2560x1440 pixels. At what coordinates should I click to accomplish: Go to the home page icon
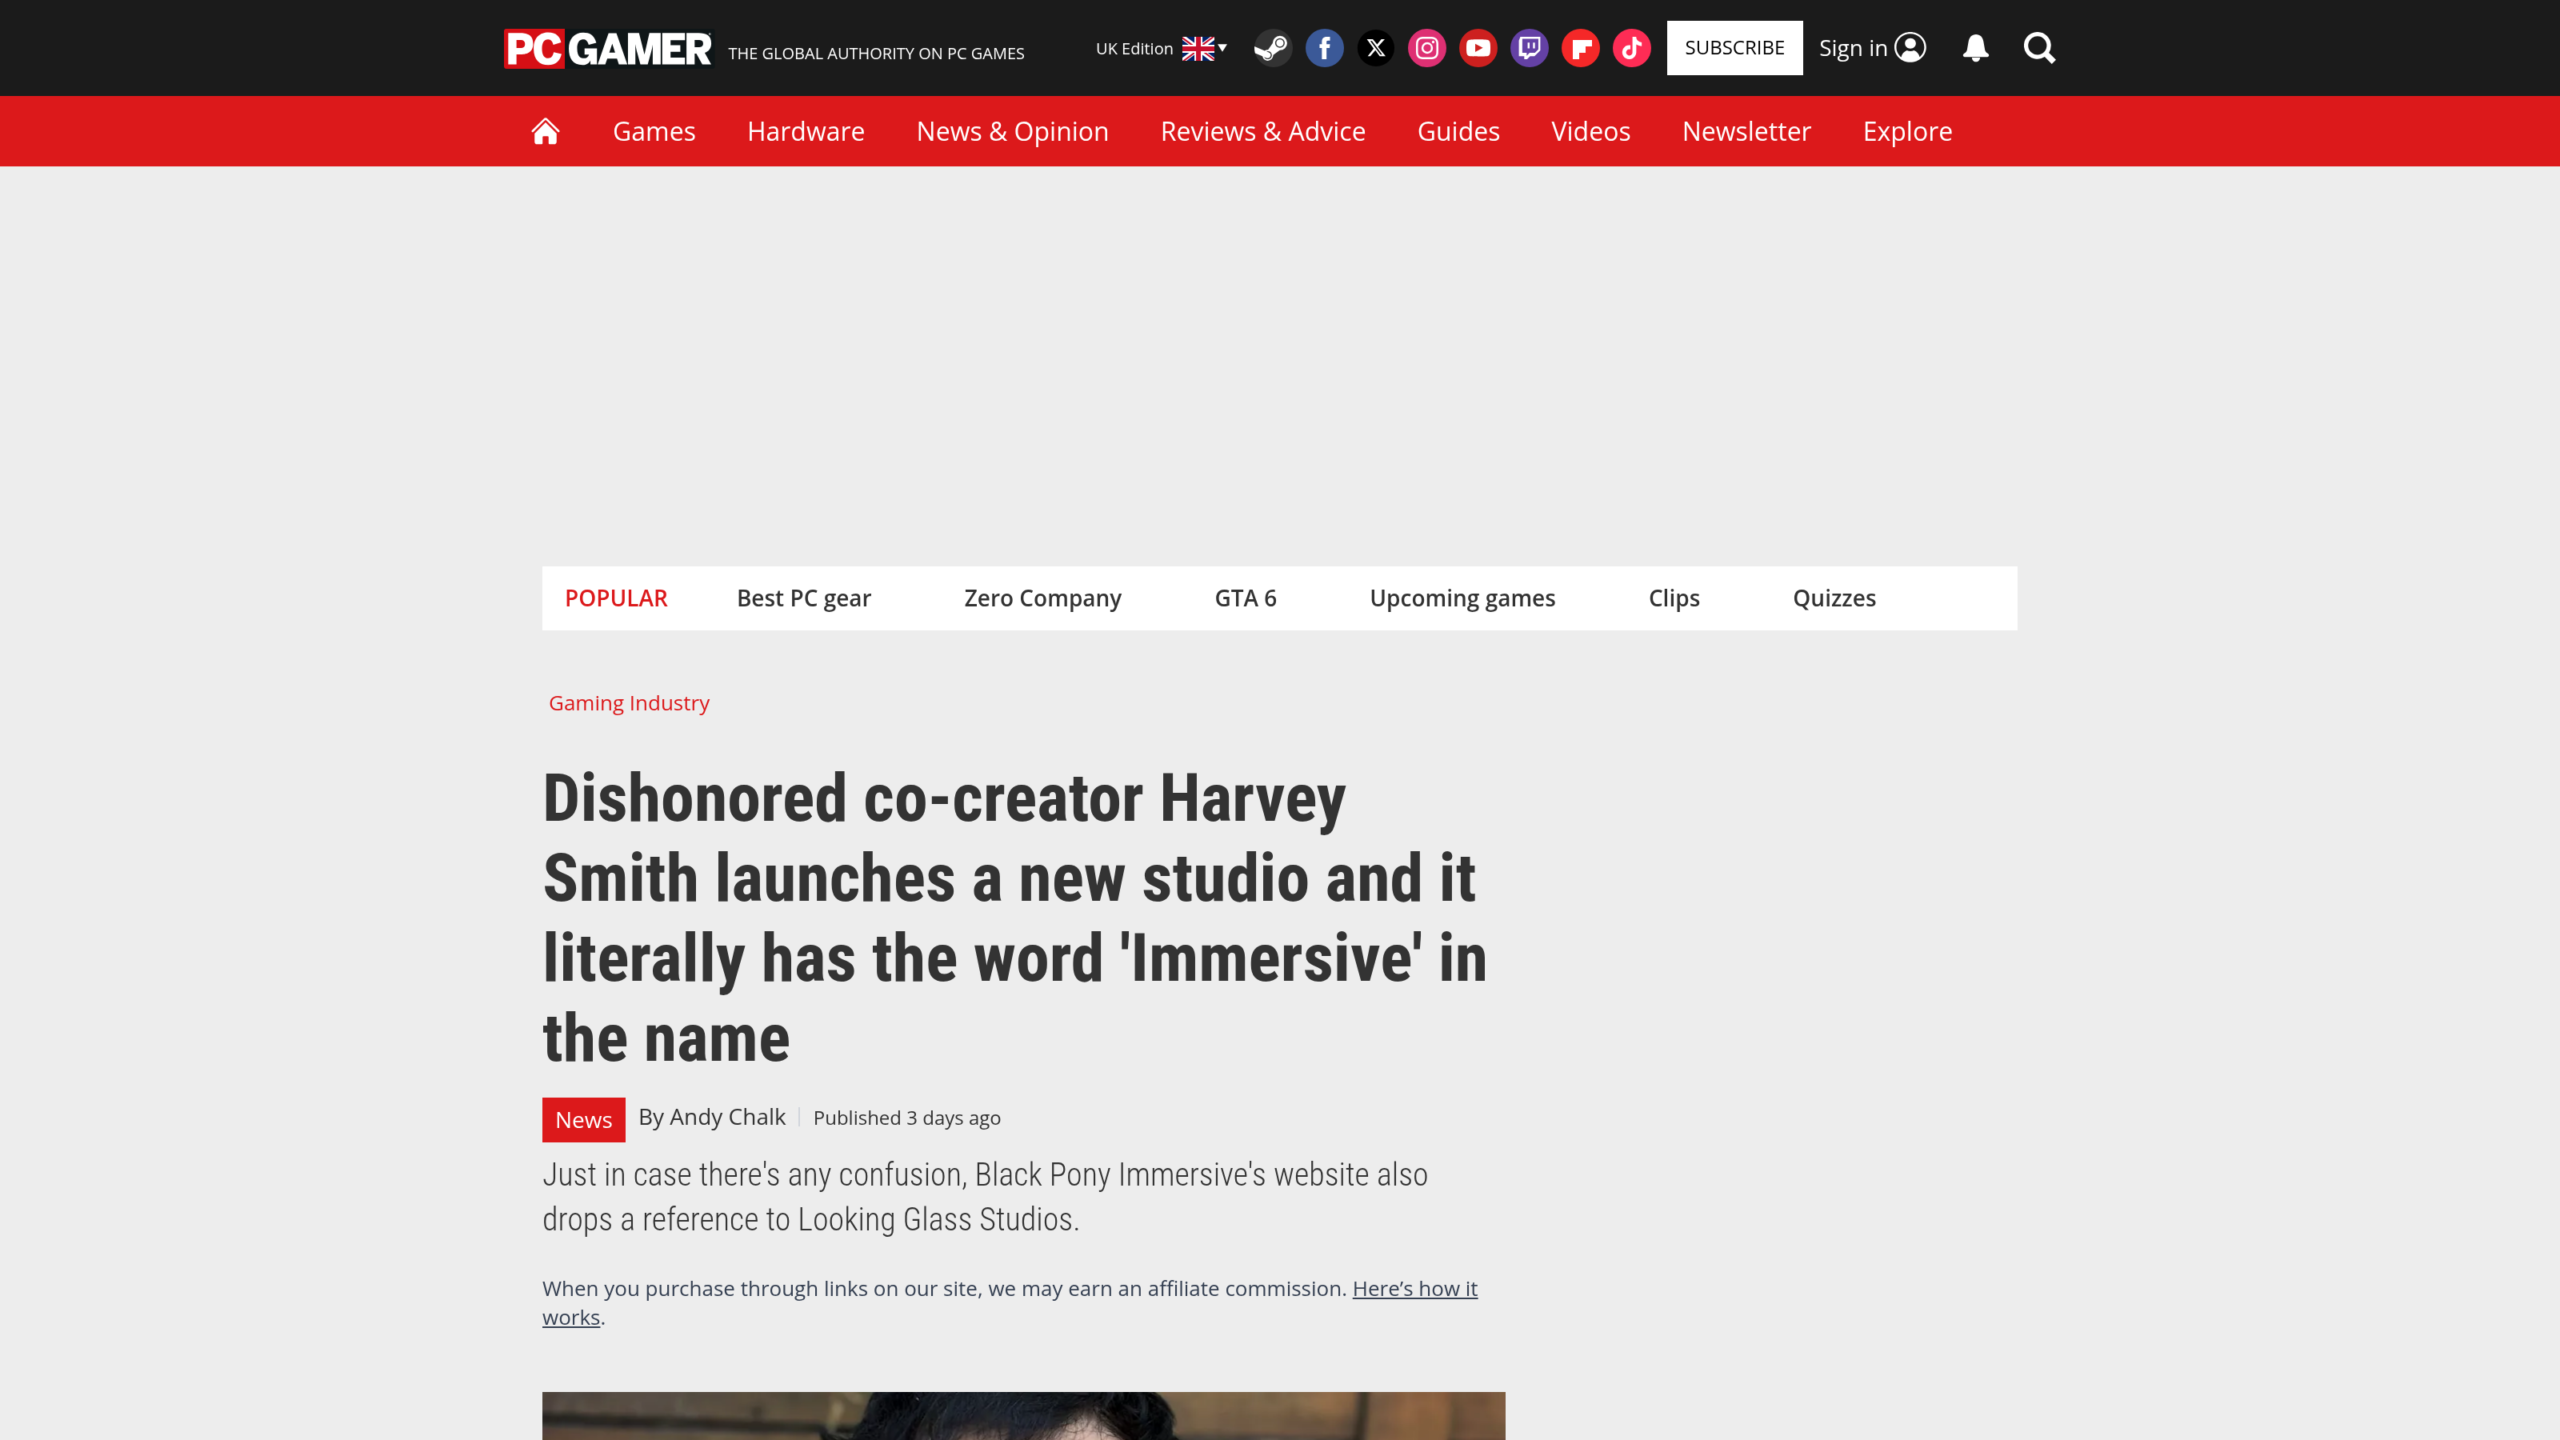point(545,131)
